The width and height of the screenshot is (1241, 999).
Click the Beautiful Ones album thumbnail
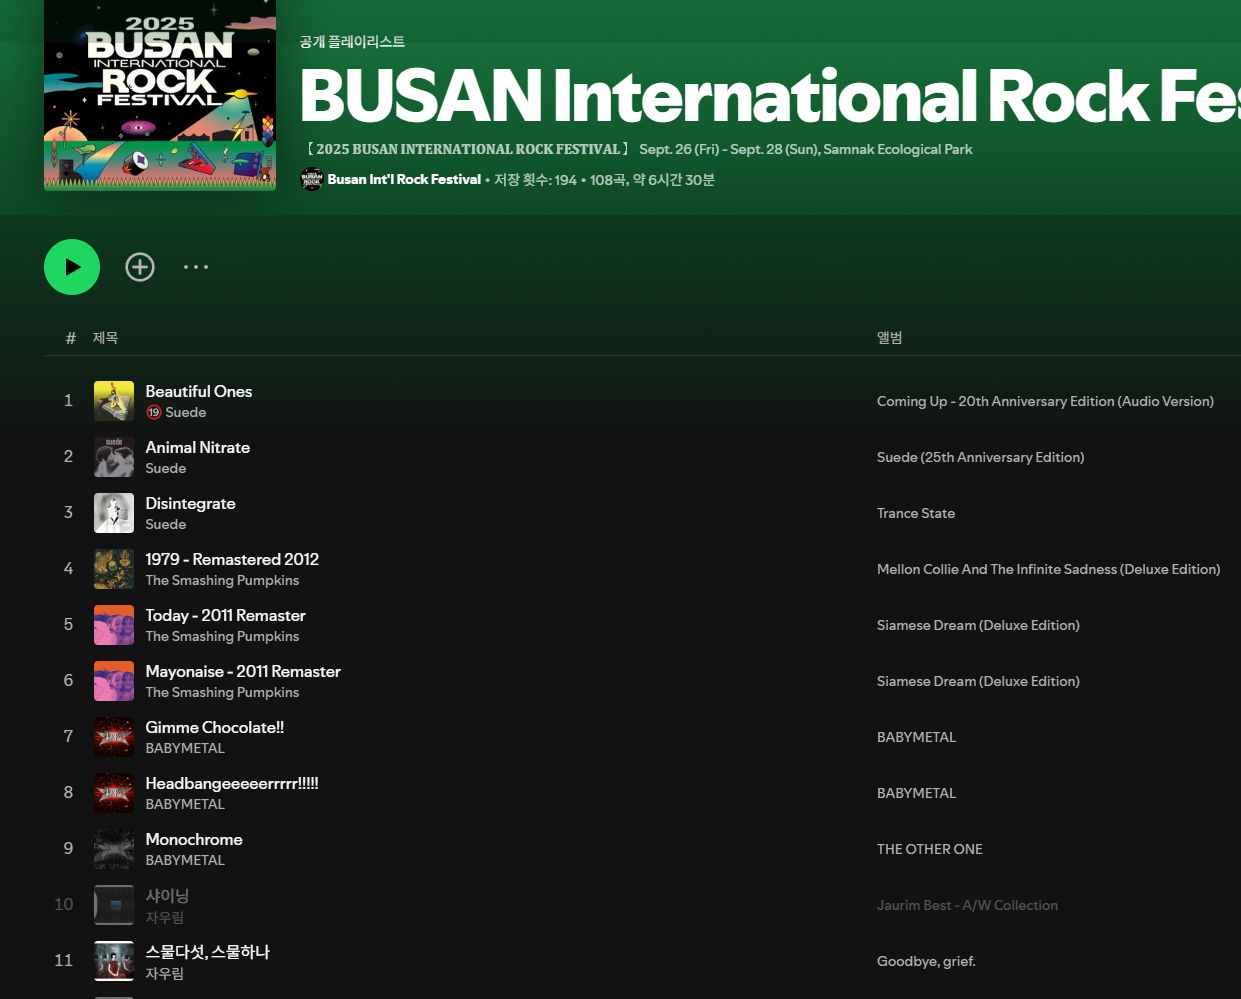tap(114, 401)
